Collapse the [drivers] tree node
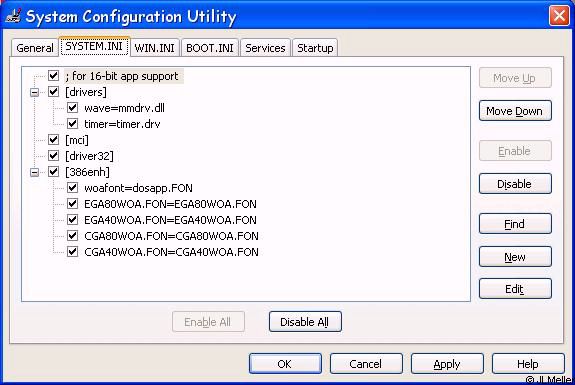The image size is (575, 385). pyautogui.click(x=34, y=92)
